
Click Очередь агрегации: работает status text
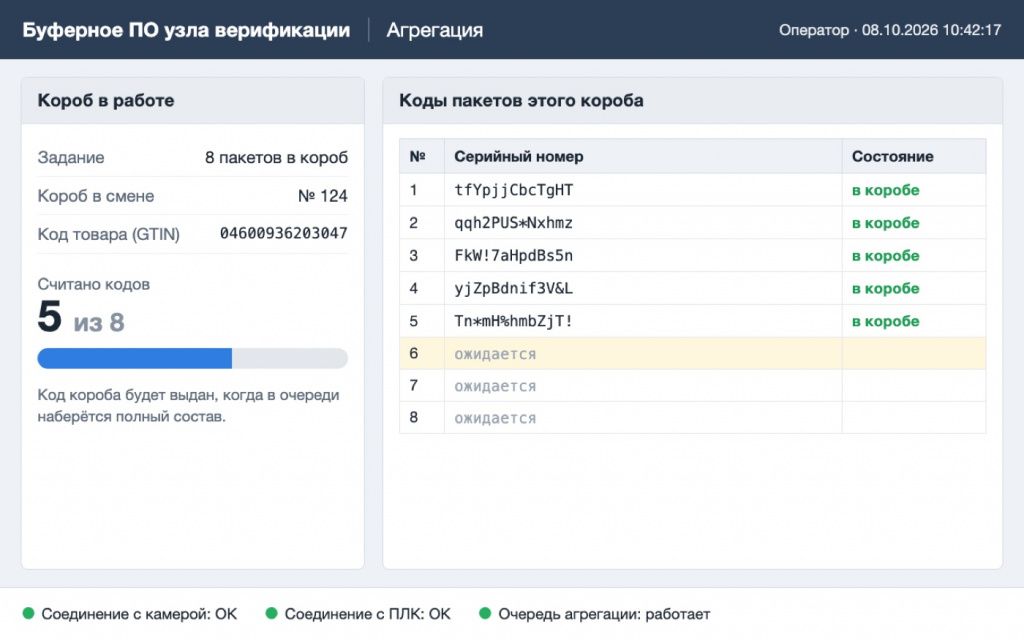pos(604,614)
